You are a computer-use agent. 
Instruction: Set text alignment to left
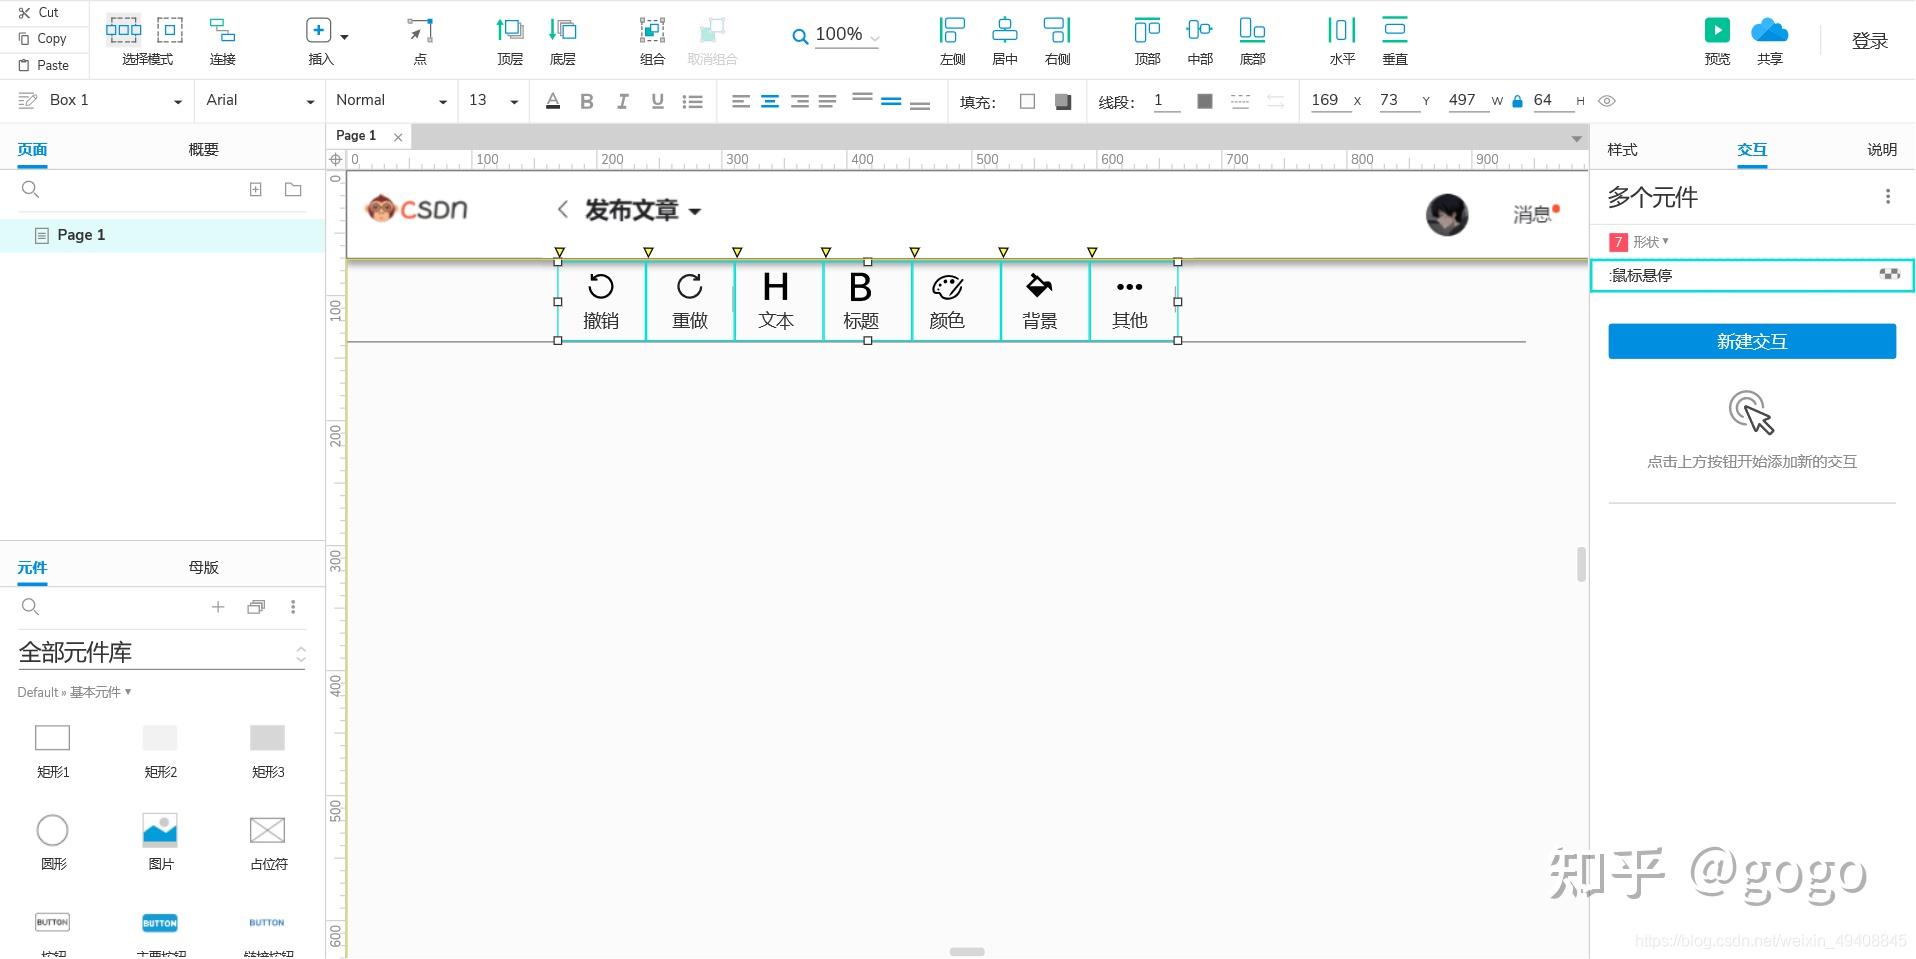(741, 101)
